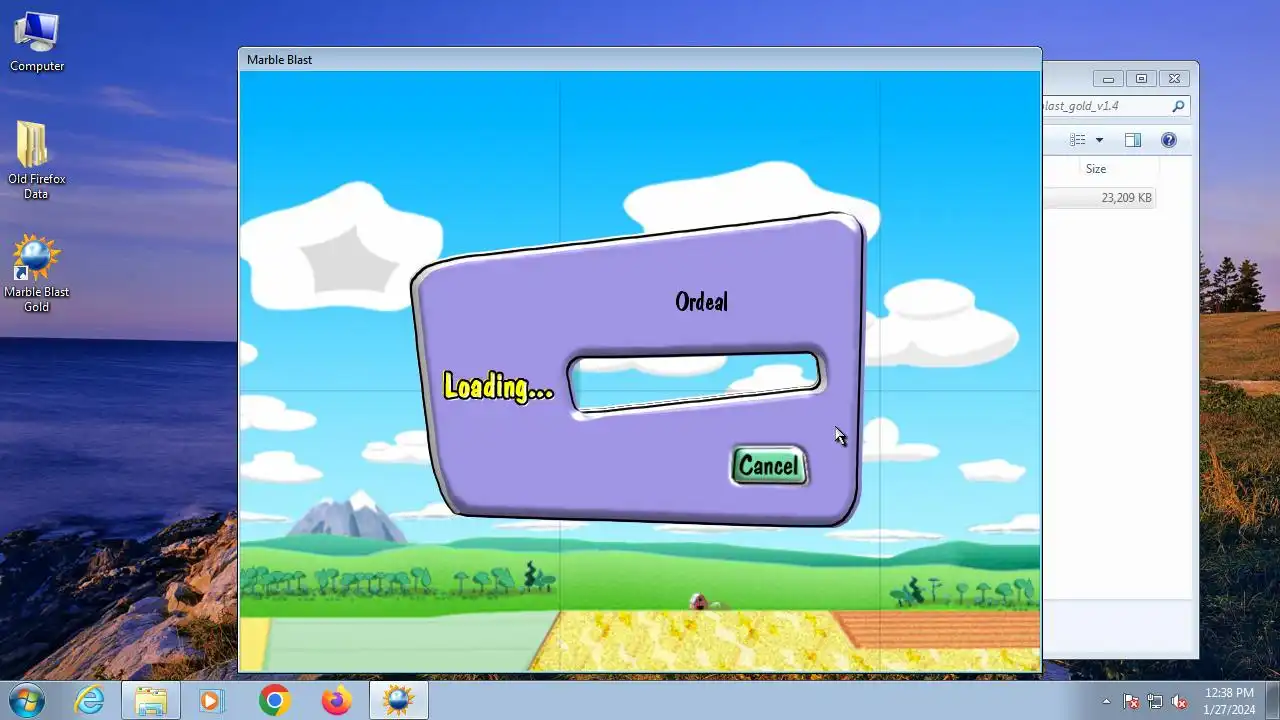The image size is (1280, 720).
Task: Change the view icon in Explorer window
Action: (x=1077, y=140)
